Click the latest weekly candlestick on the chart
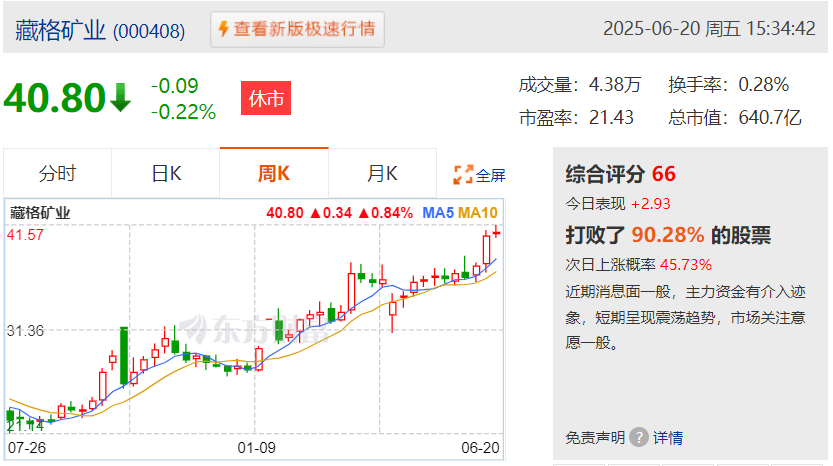 pyautogui.click(x=496, y=232)
